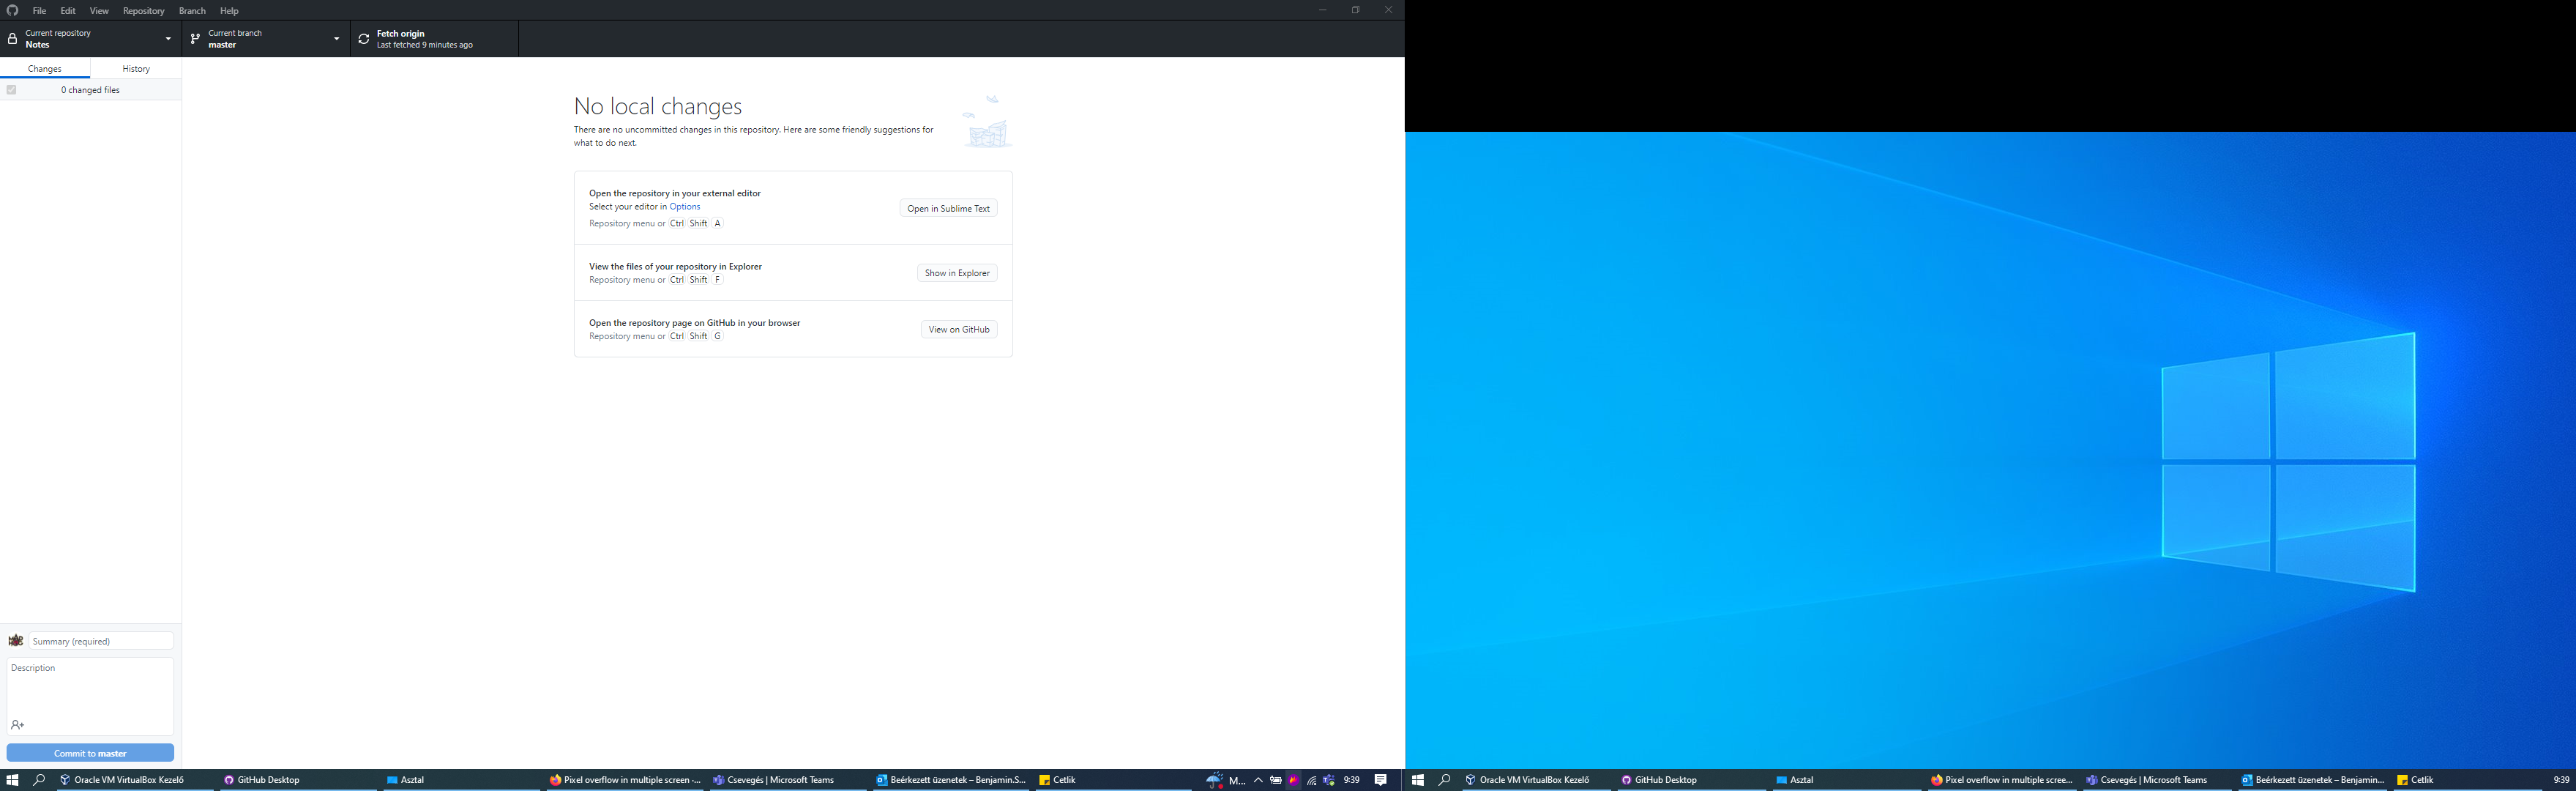Select the Changes tab

pyautogui.click(x=45, y=68)
